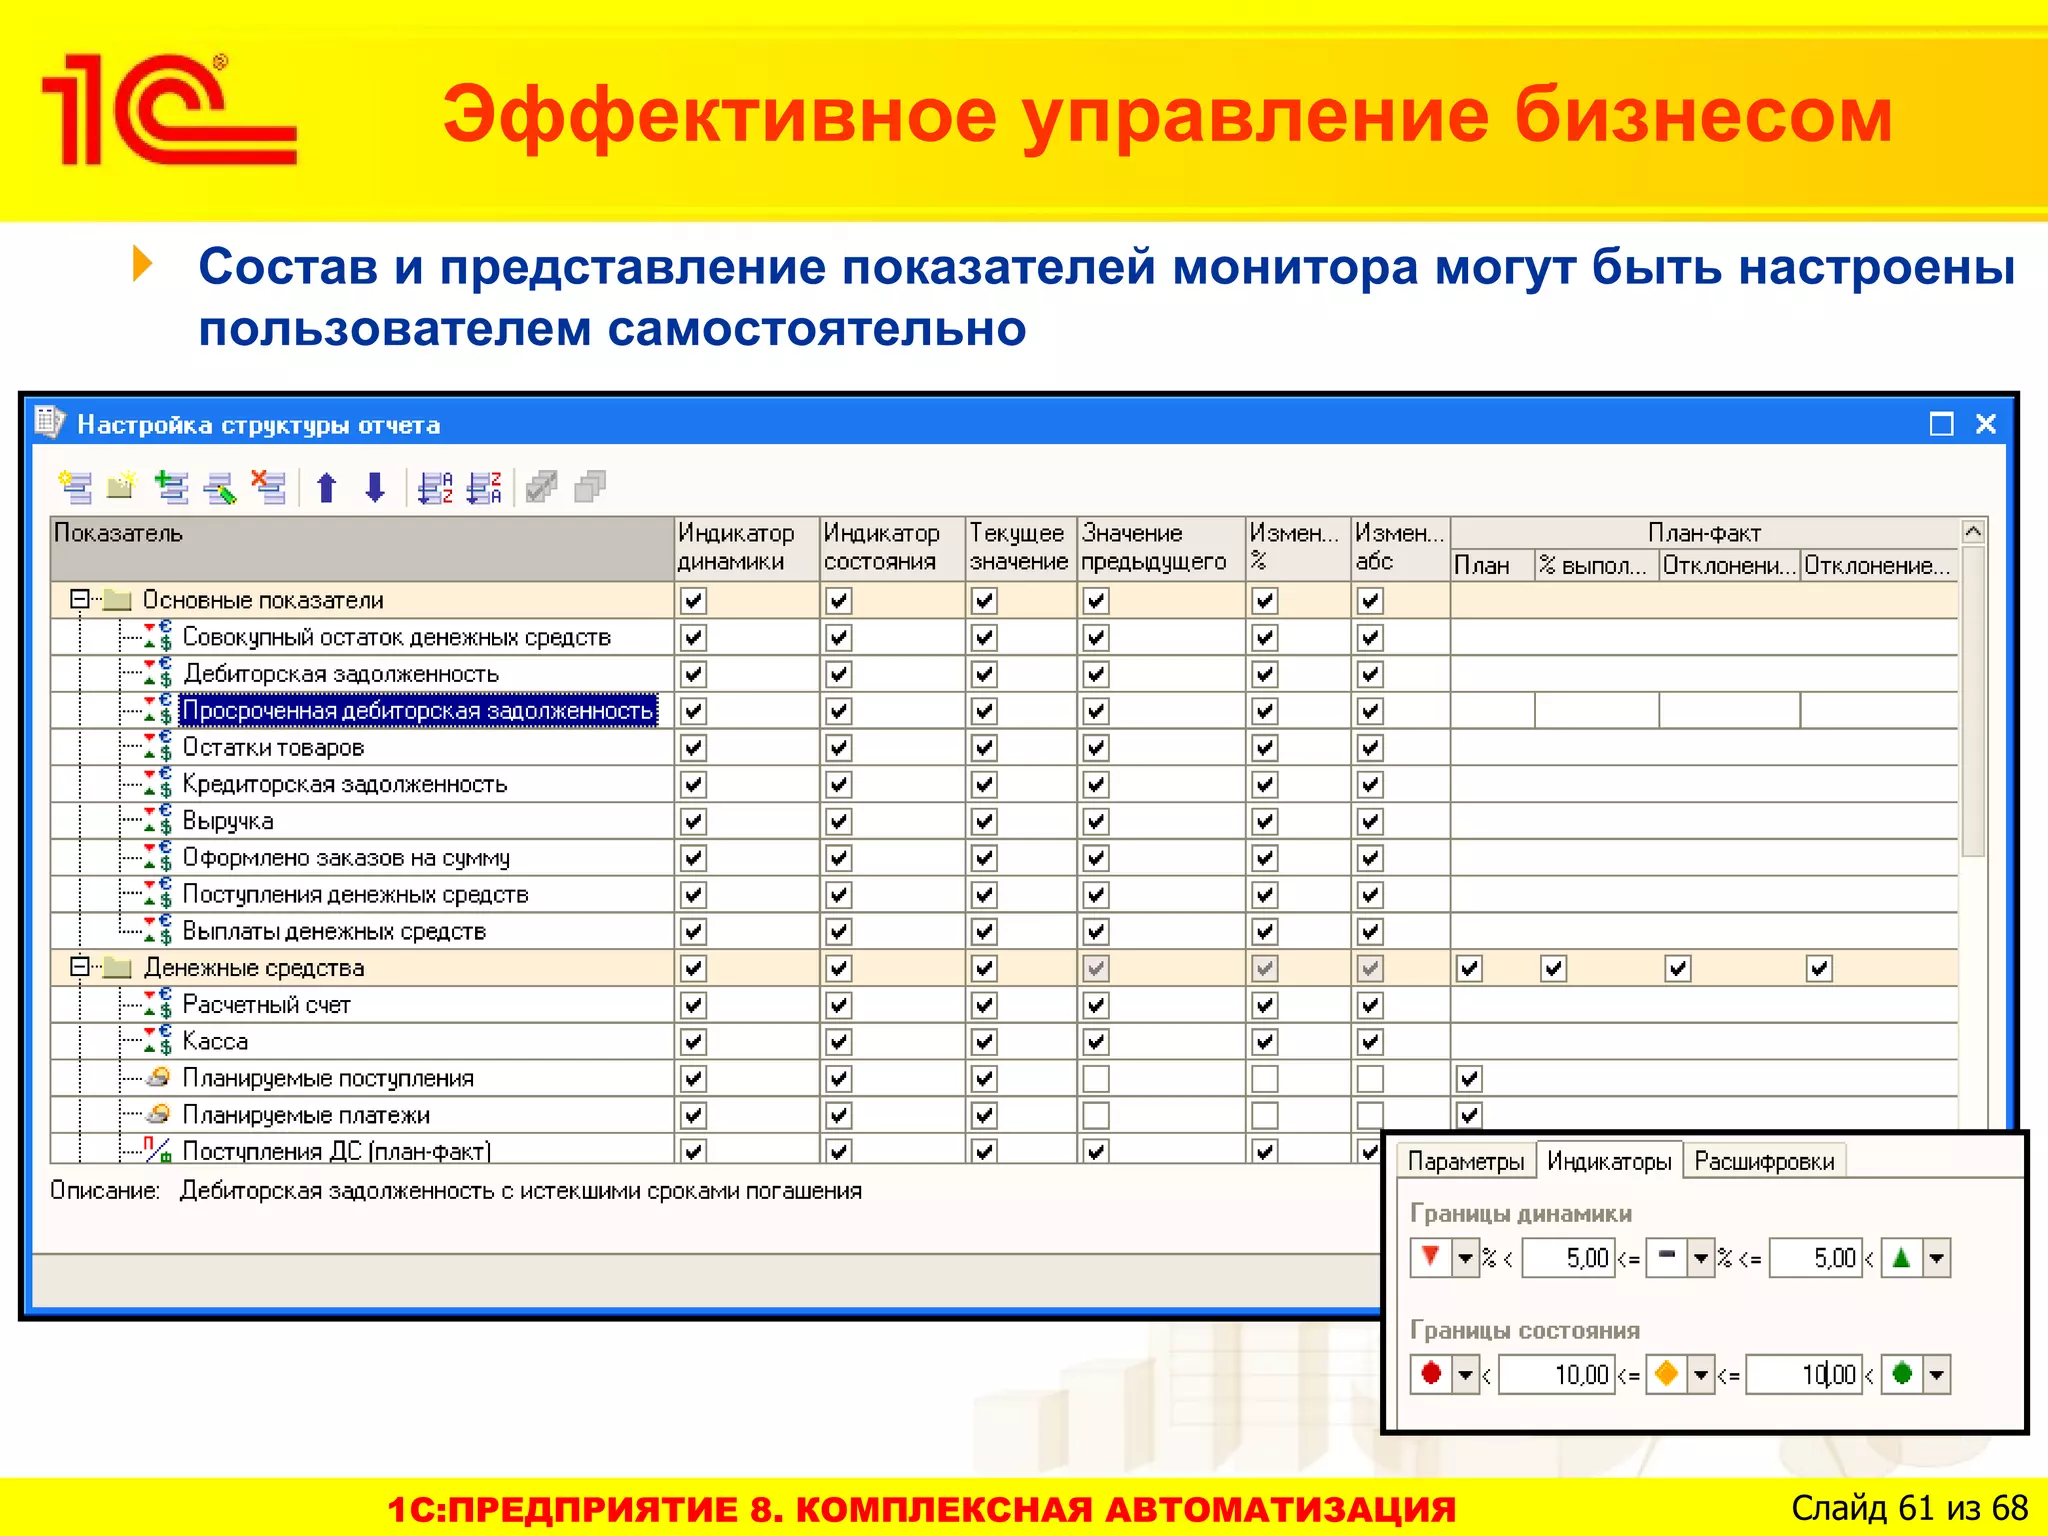
Task: Toggle Значение предыдущего for Планируемые поступления
Action: (x=1096, y=1078)
